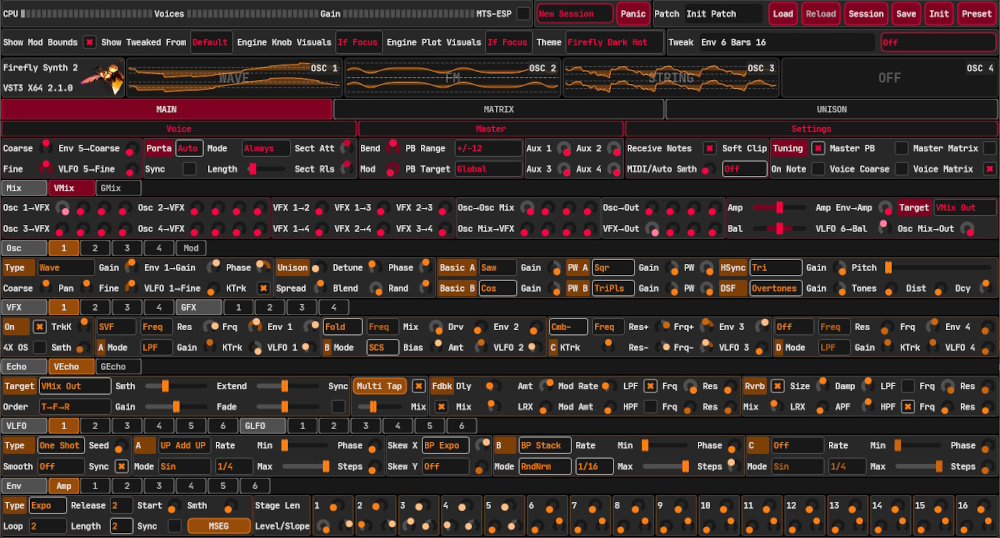This screenshot has height=538, width=1000.
Task: Select the OSC 2 FM waveform display
Action: click(x=453, y=77)
